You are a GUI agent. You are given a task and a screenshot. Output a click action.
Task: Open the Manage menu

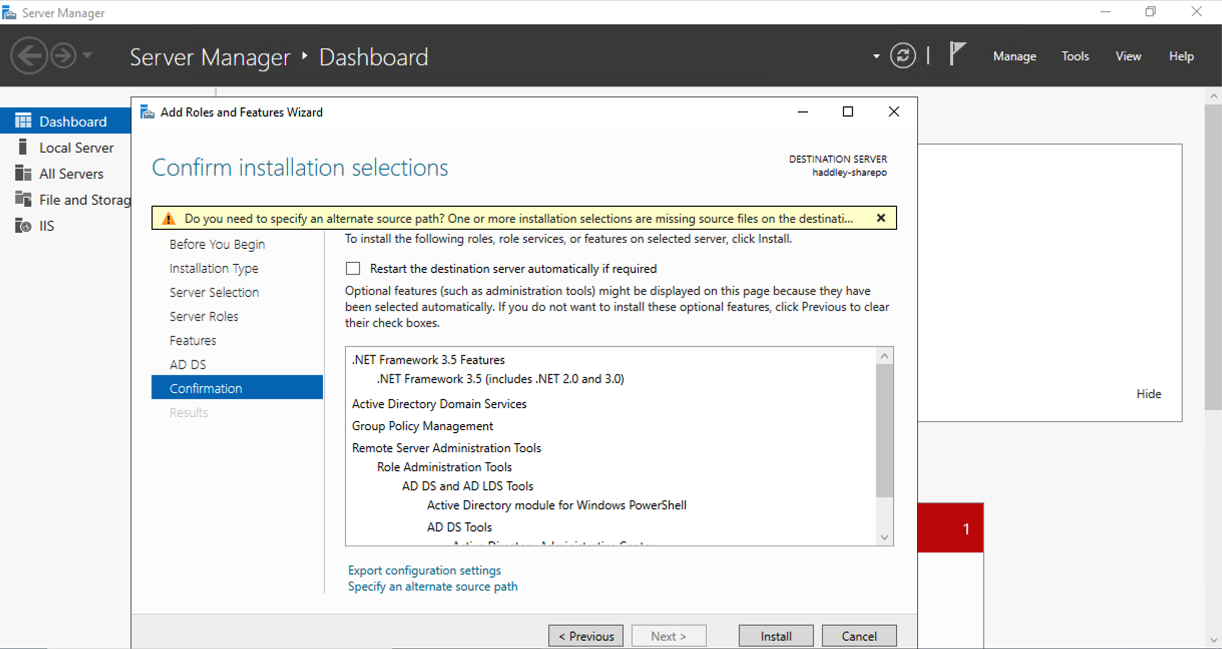coord(1014,56)
